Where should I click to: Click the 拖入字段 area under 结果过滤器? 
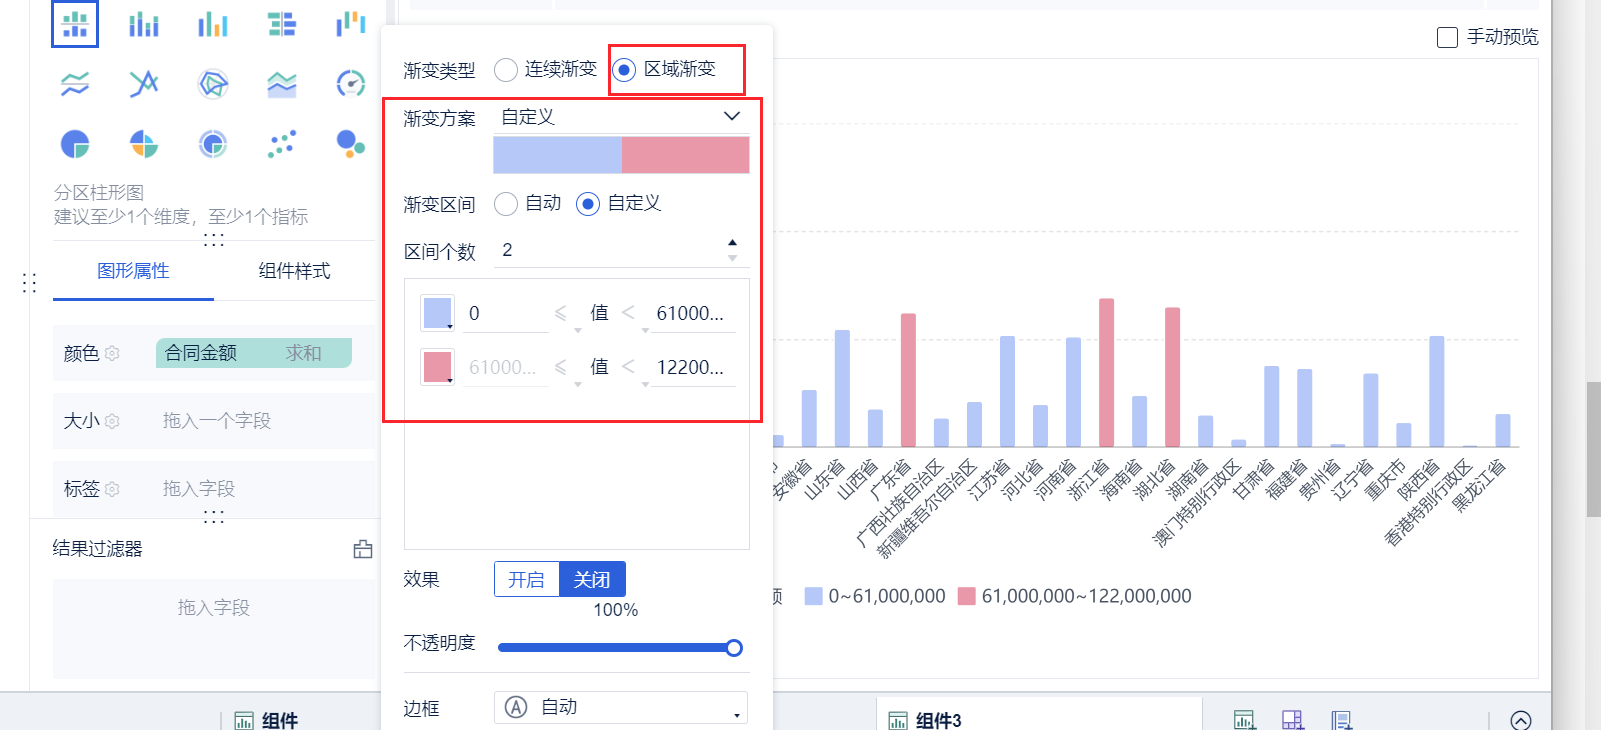(x=214, y=629)
